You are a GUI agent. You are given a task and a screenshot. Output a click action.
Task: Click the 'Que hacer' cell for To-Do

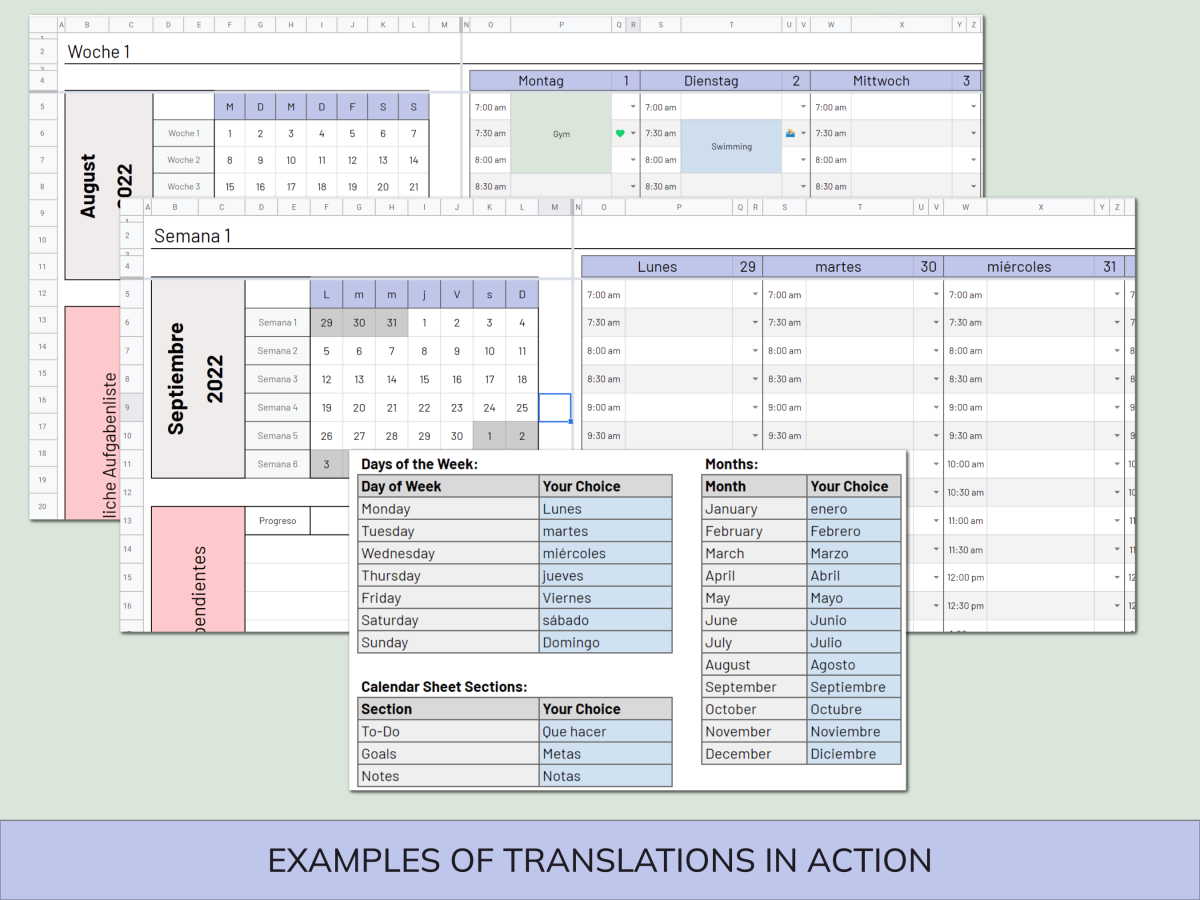[605, 732]
